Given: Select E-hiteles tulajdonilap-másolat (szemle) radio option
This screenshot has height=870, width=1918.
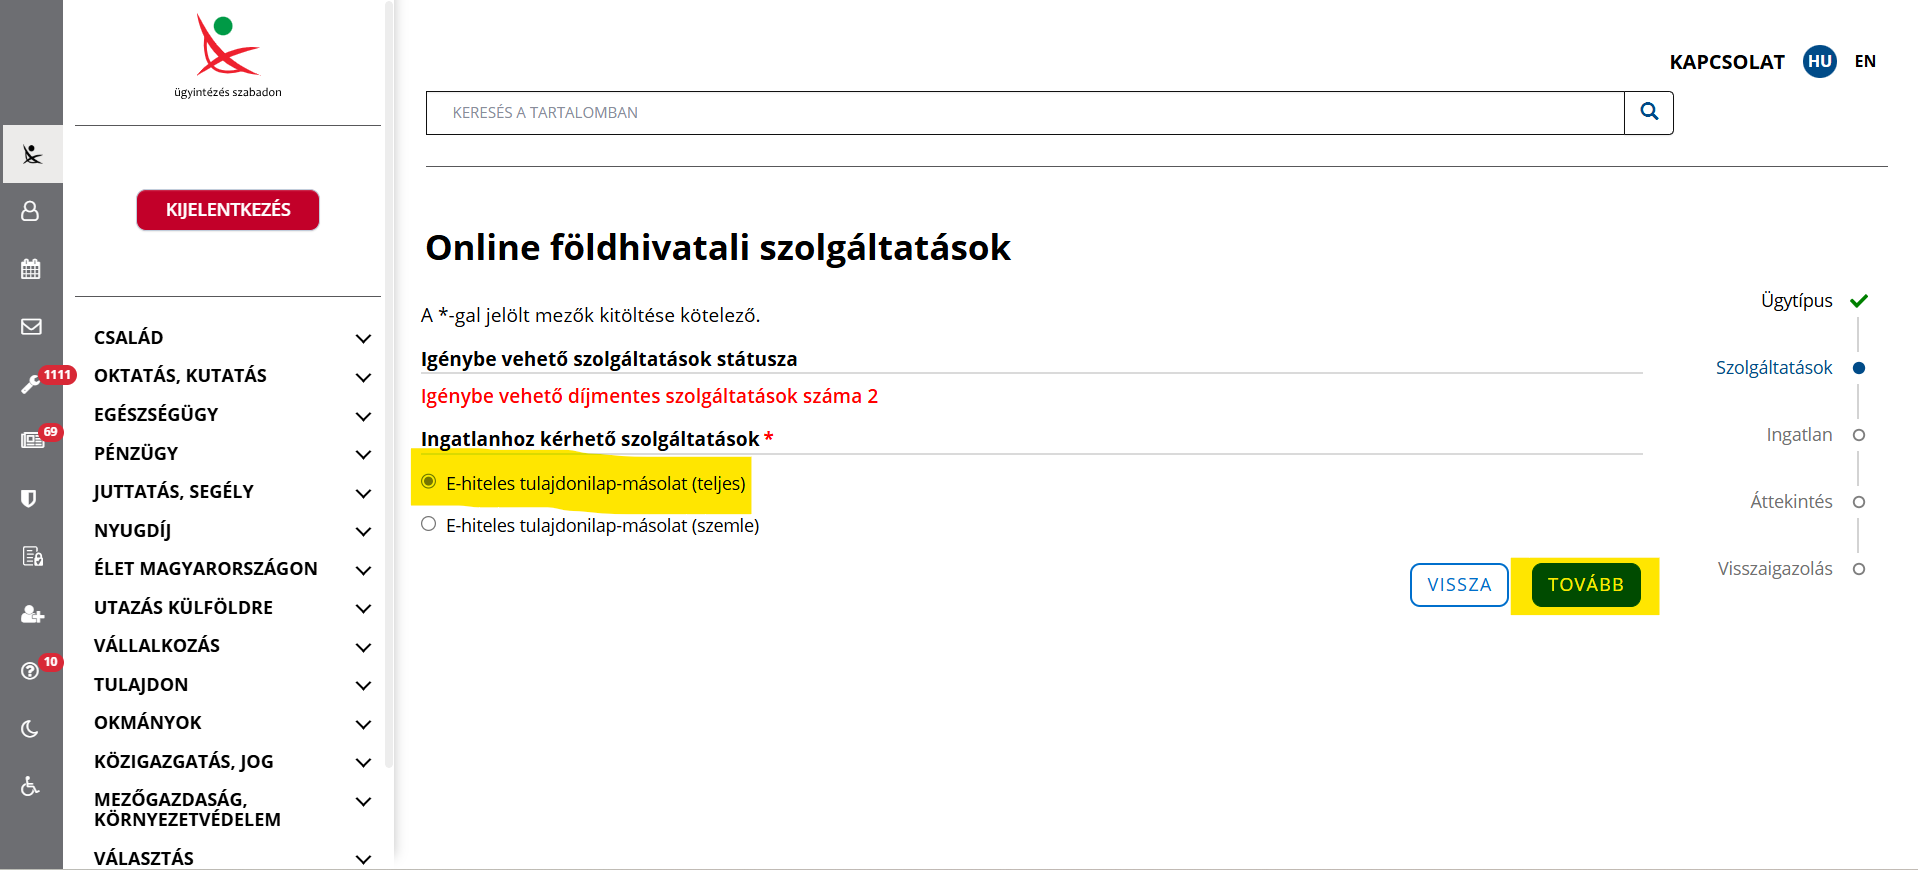Looking at the screenshot, I should [429, 524].
